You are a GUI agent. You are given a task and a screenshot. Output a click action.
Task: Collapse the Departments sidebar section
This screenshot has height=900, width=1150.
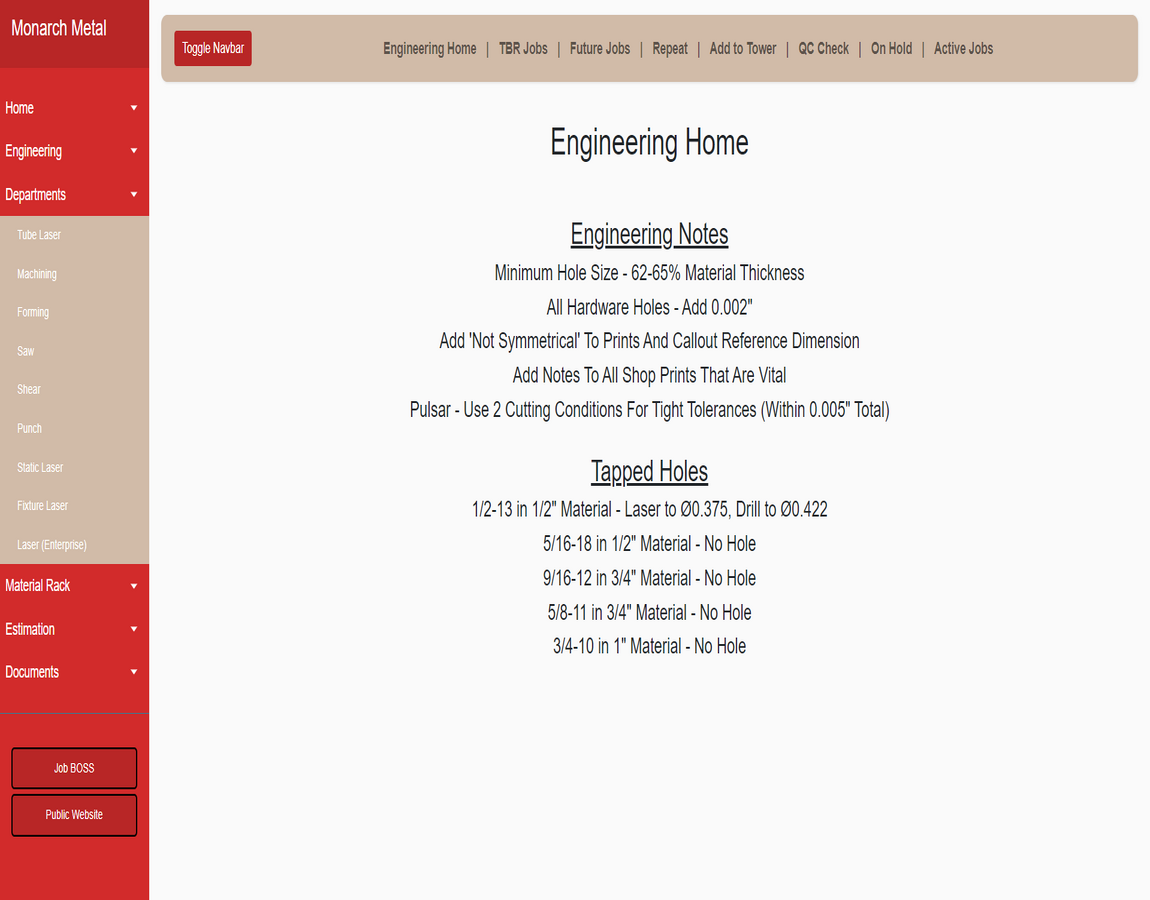coord(73,195)
